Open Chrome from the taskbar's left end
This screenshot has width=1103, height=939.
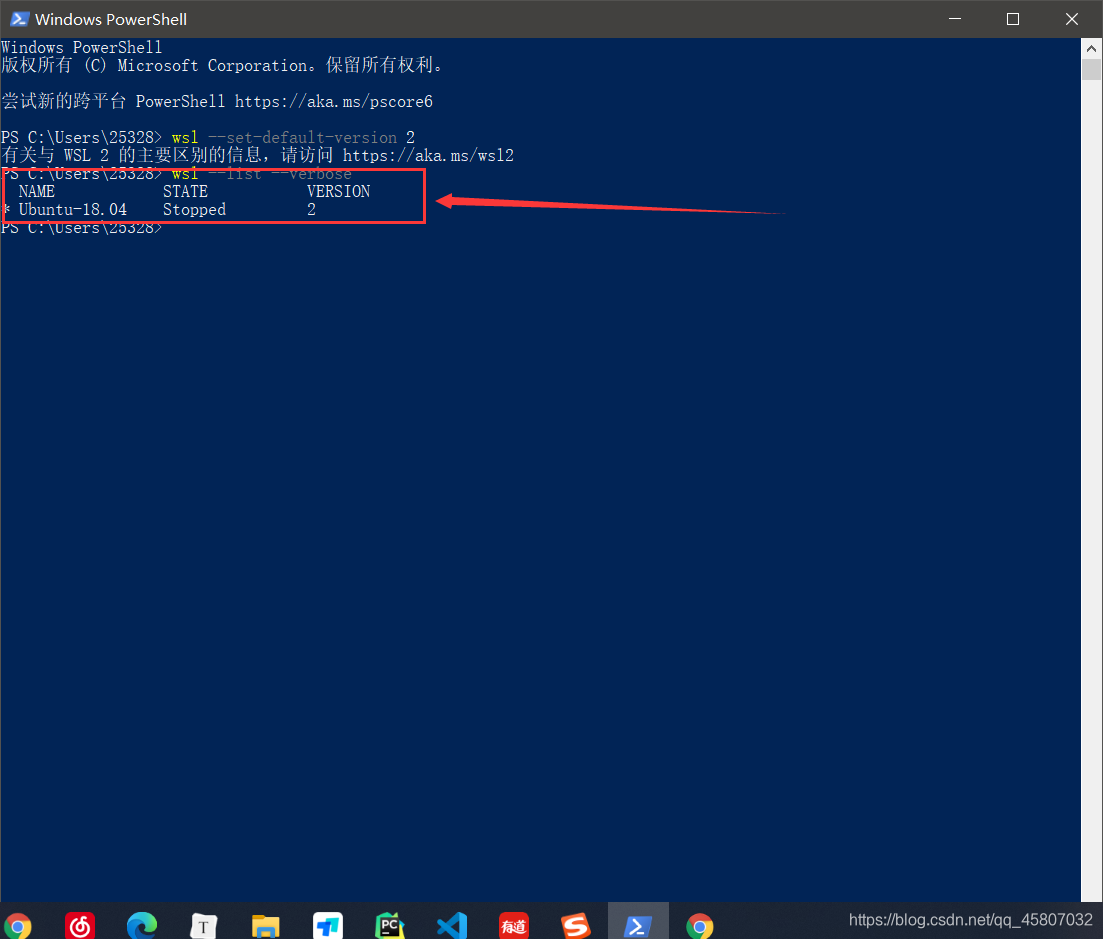(18, 926)
